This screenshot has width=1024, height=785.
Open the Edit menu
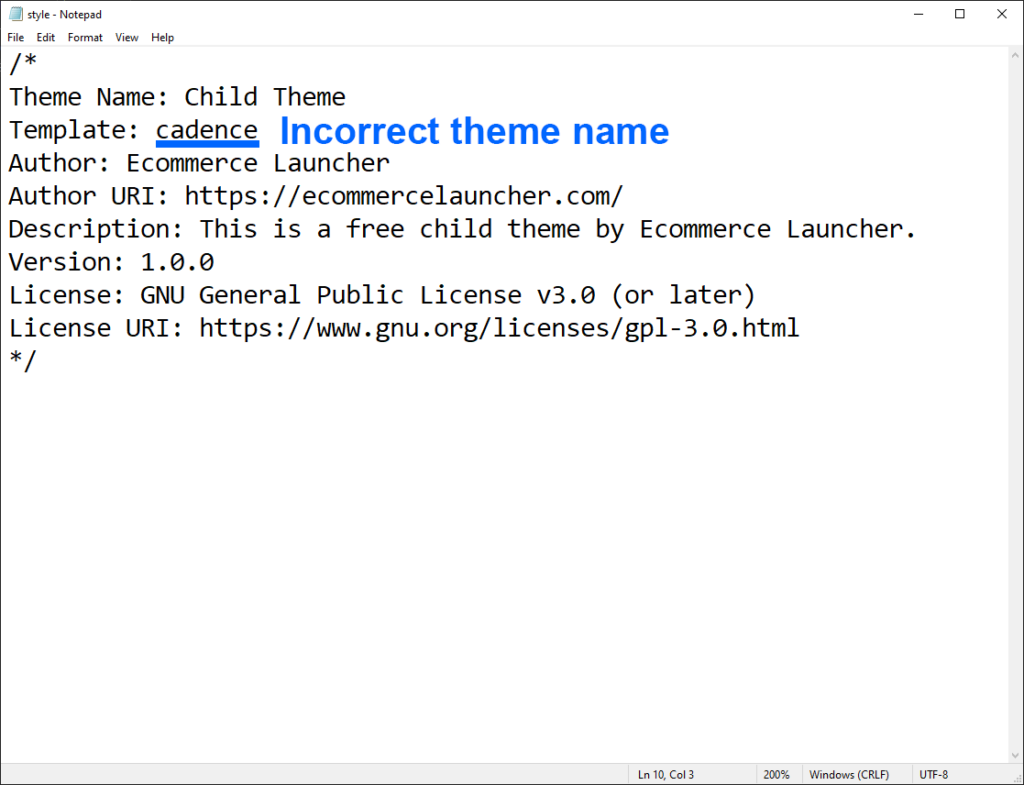point(46,38)
